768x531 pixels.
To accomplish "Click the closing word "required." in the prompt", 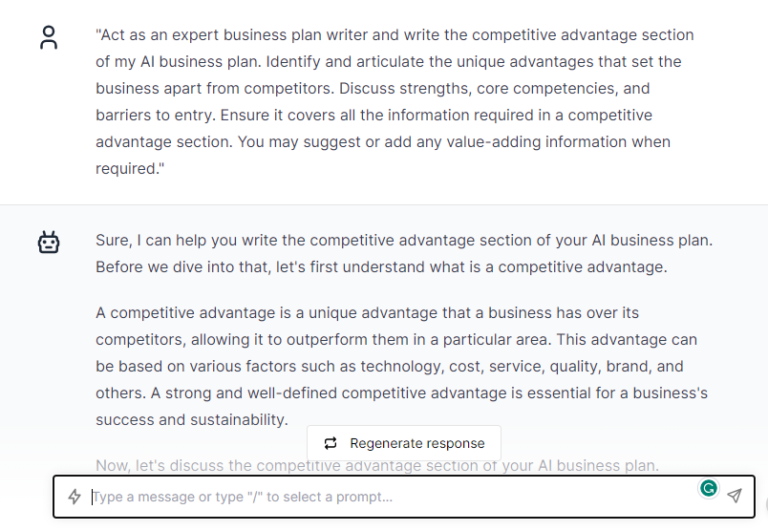I will [x=130, y=169].
